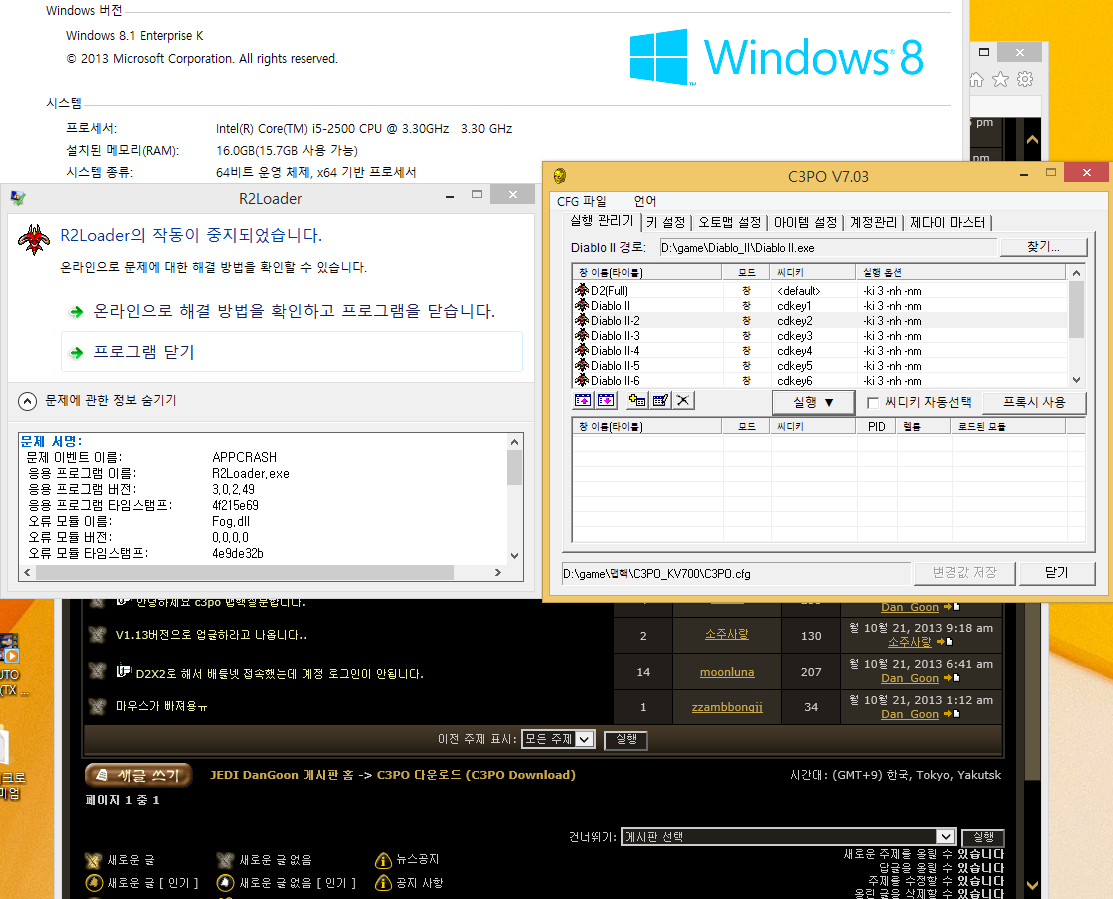This screenshot has width=1113, height=899.
Task: Click the 뉴스공지 legend icon
Action: (x=383, y=860)
